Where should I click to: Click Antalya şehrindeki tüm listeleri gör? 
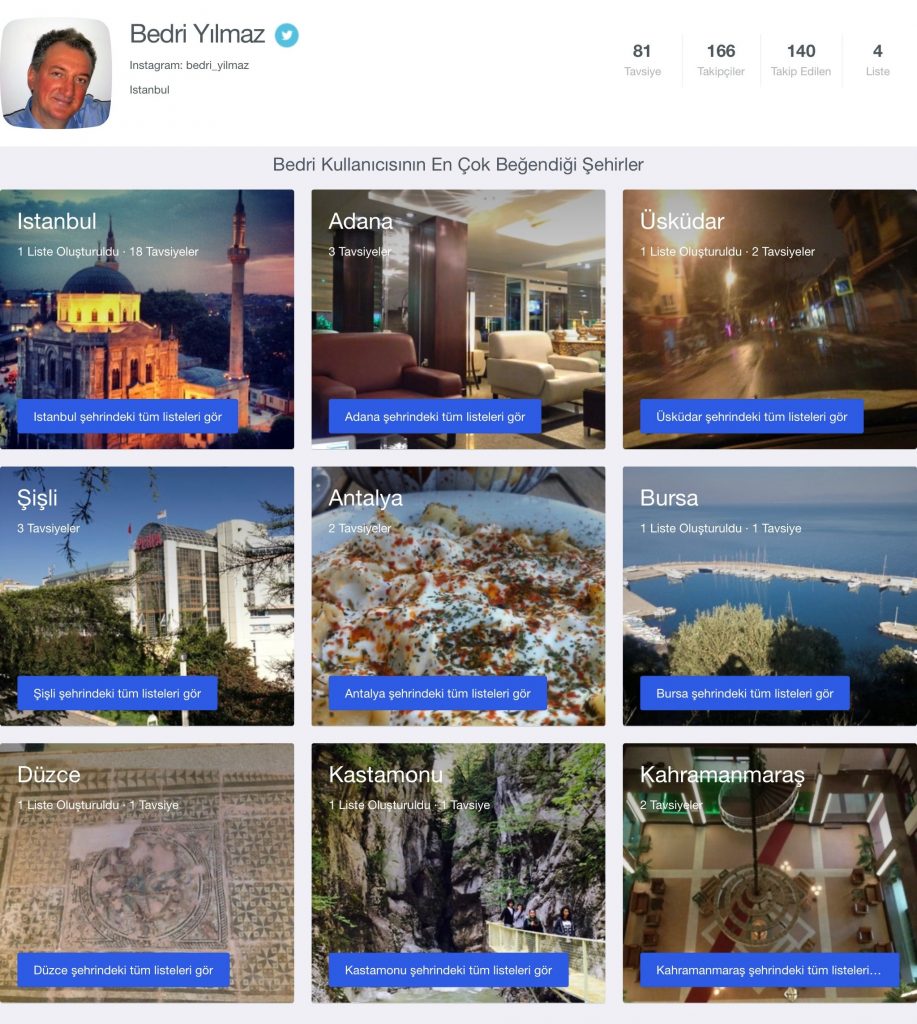(x=437, y=694)
